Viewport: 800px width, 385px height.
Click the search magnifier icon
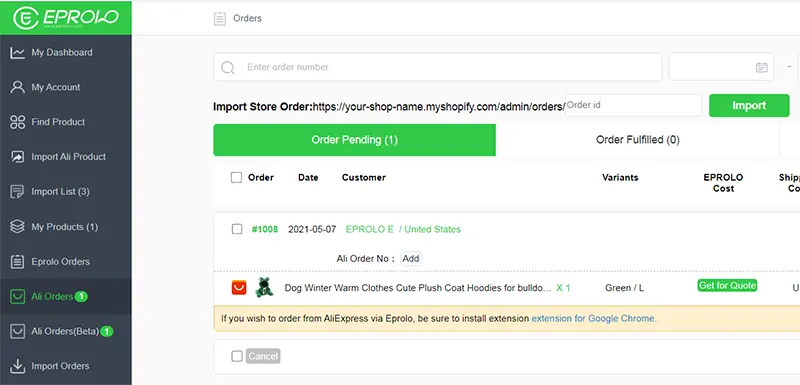tap(228, 67)
